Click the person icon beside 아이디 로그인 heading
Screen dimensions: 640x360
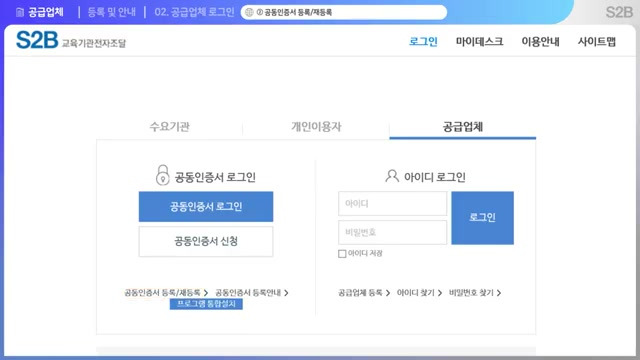pos(392,176)
